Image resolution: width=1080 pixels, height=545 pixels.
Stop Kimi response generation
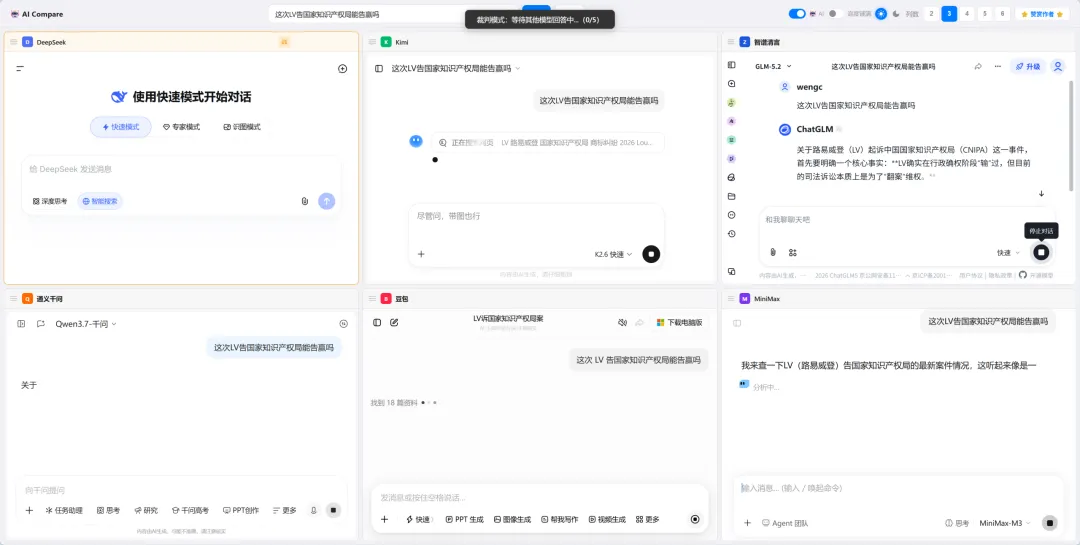651,254
